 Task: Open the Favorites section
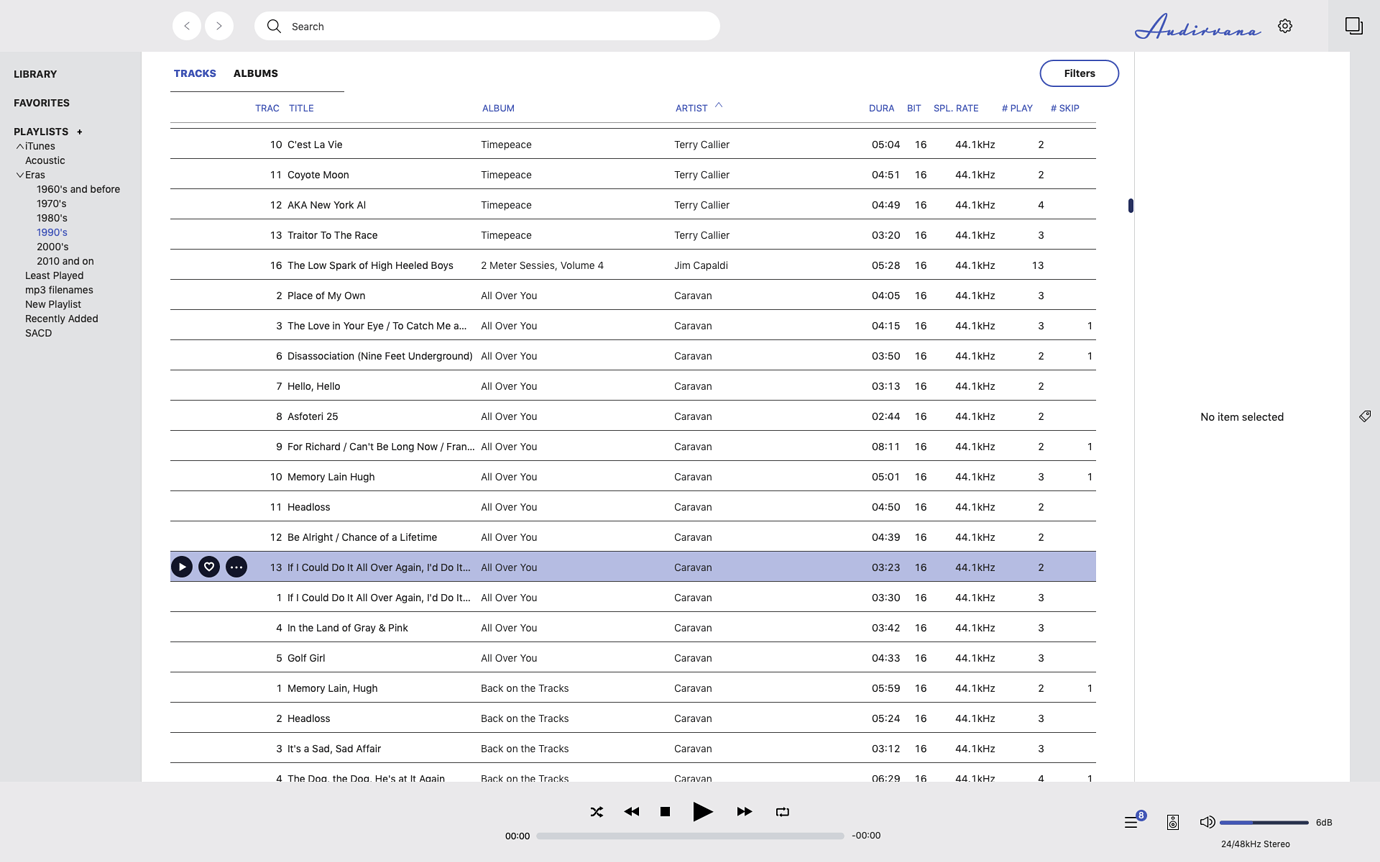(42, 103)
